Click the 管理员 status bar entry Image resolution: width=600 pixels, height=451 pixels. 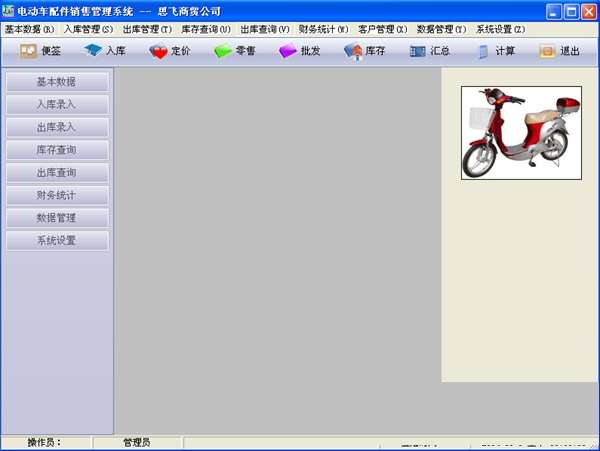coord(137,443)
